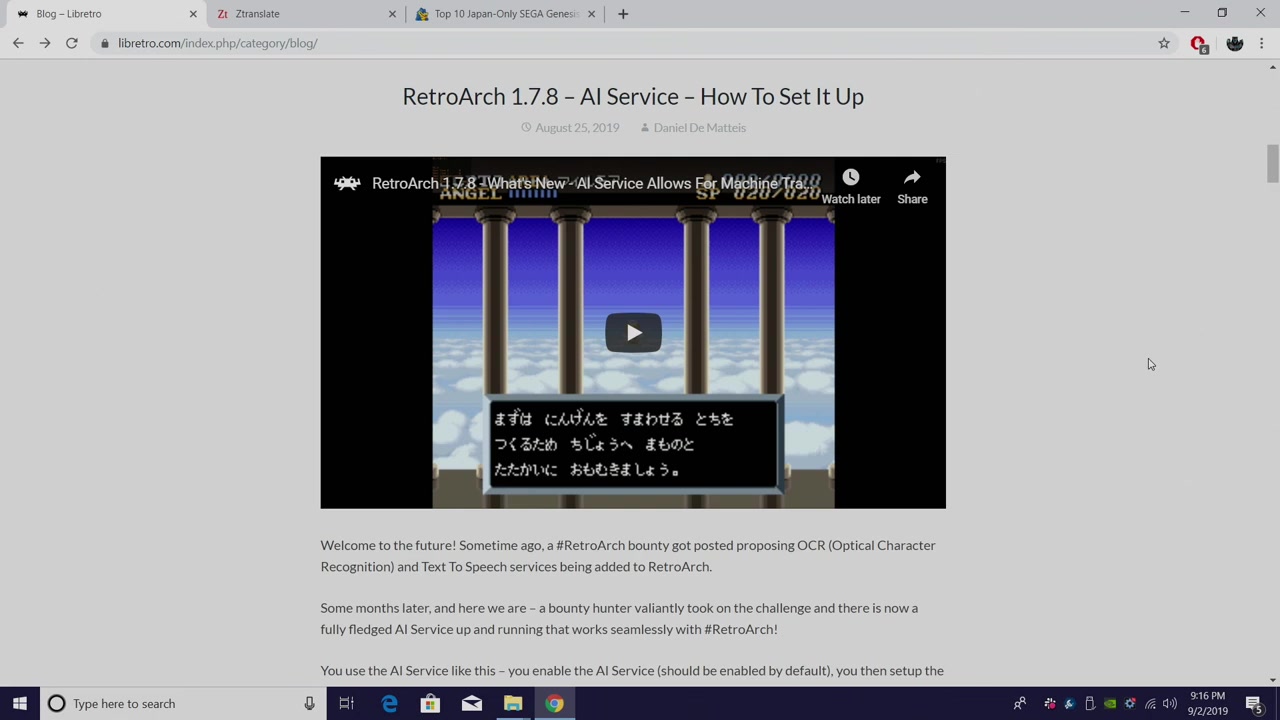Open Microsoft Store from taskbar

click(430, 704)
